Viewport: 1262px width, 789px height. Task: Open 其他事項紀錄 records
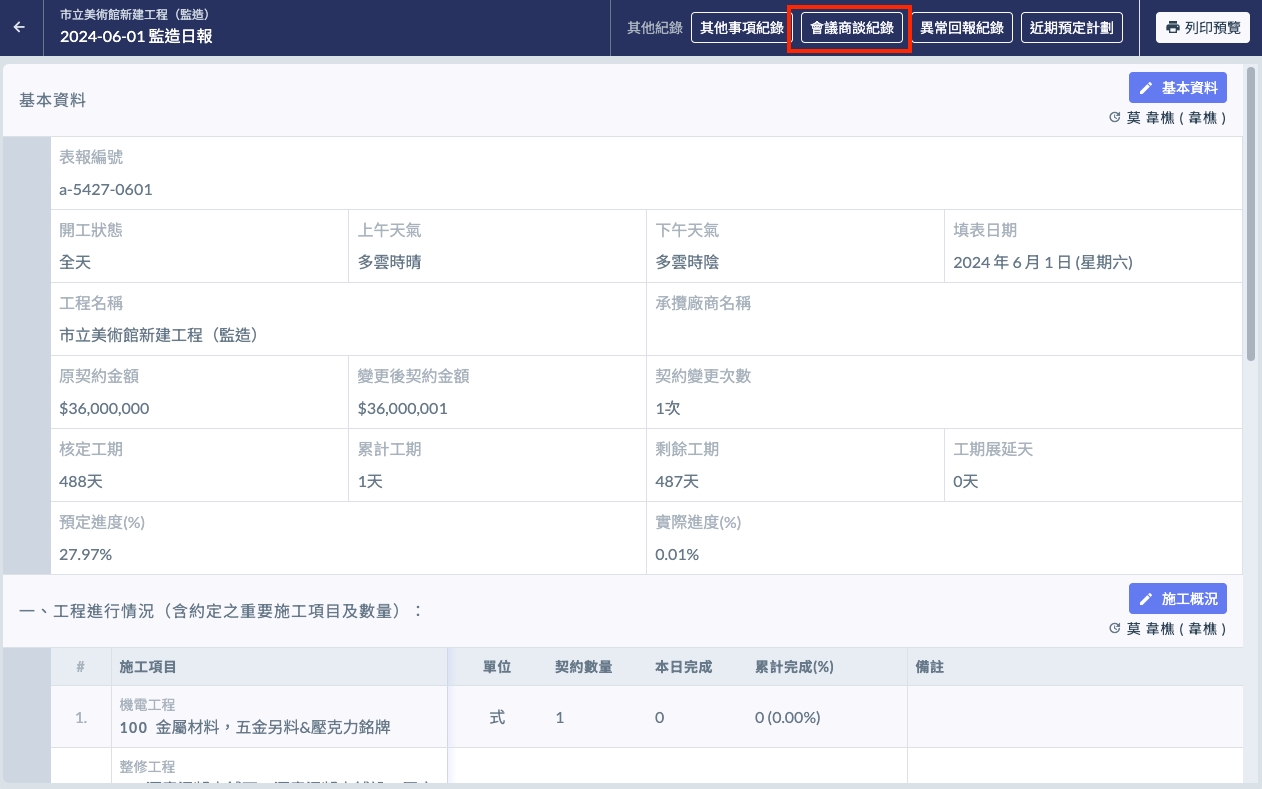pos(741,27)
